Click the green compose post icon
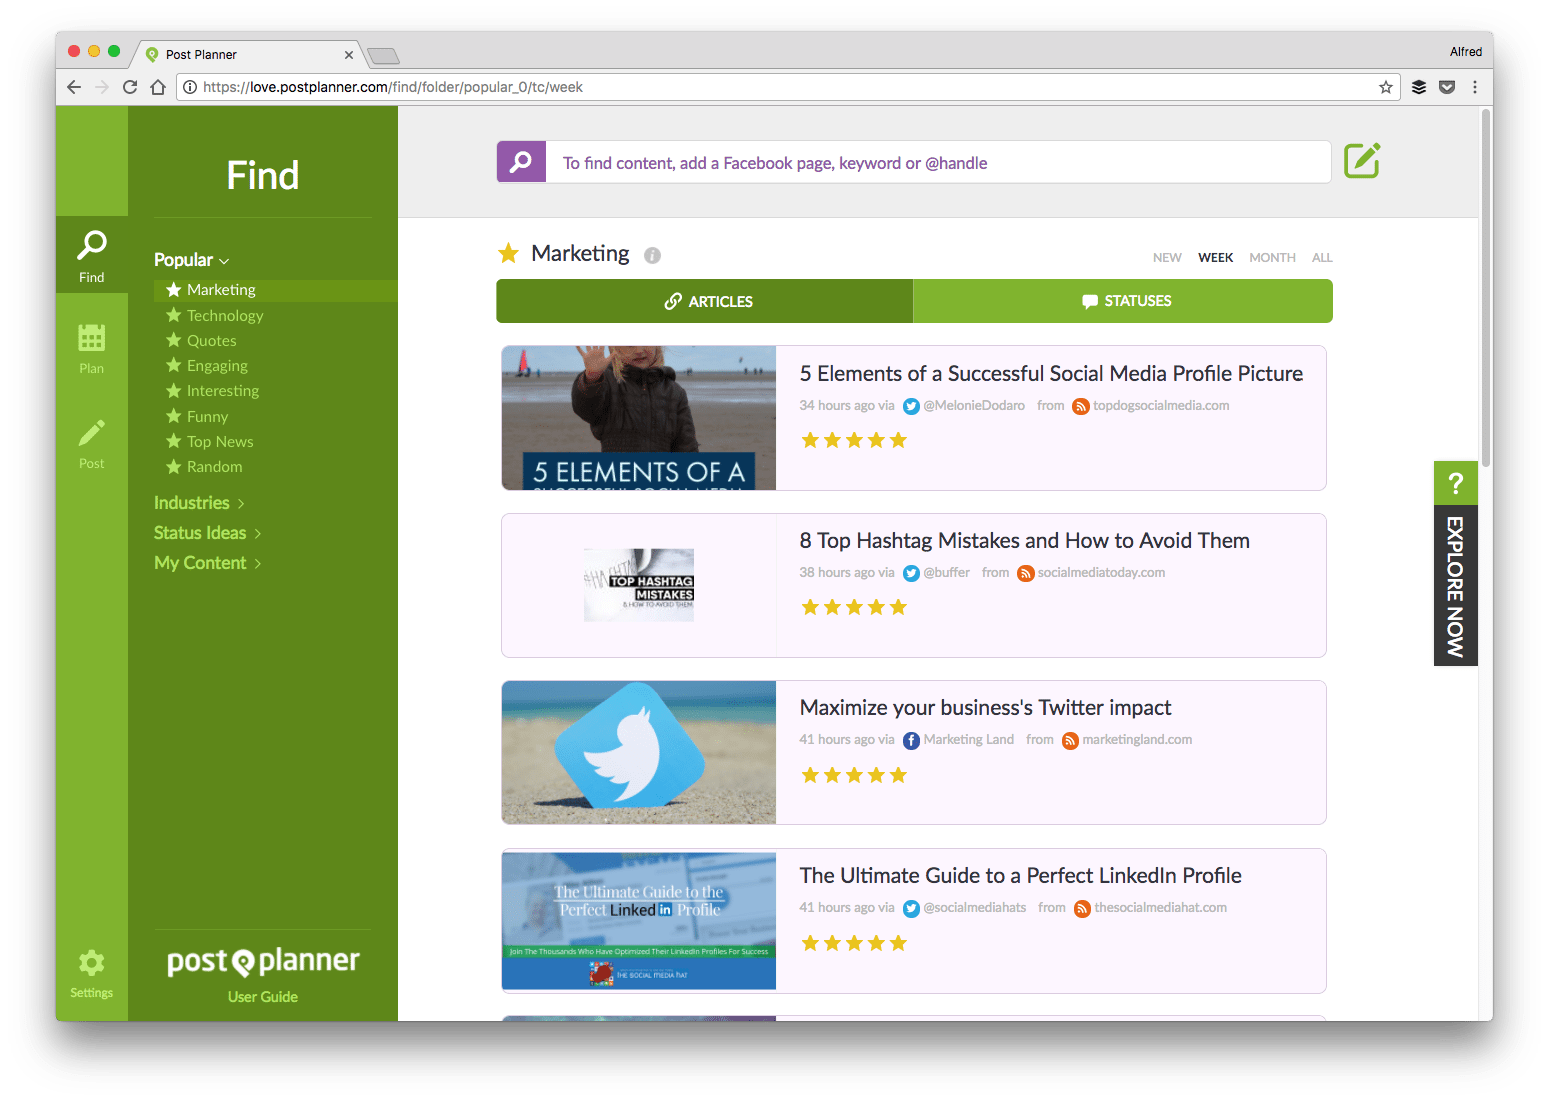 pyautogui.click(x=1361, y=161)
